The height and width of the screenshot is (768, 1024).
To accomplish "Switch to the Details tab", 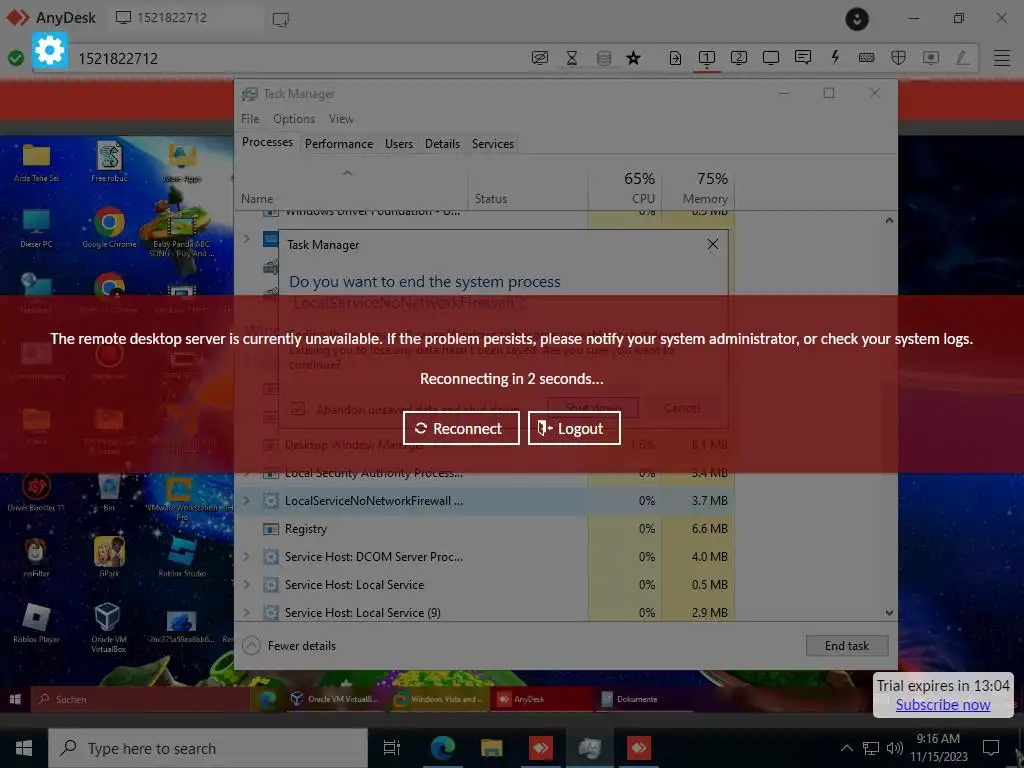I will click(x=442, y=144).
